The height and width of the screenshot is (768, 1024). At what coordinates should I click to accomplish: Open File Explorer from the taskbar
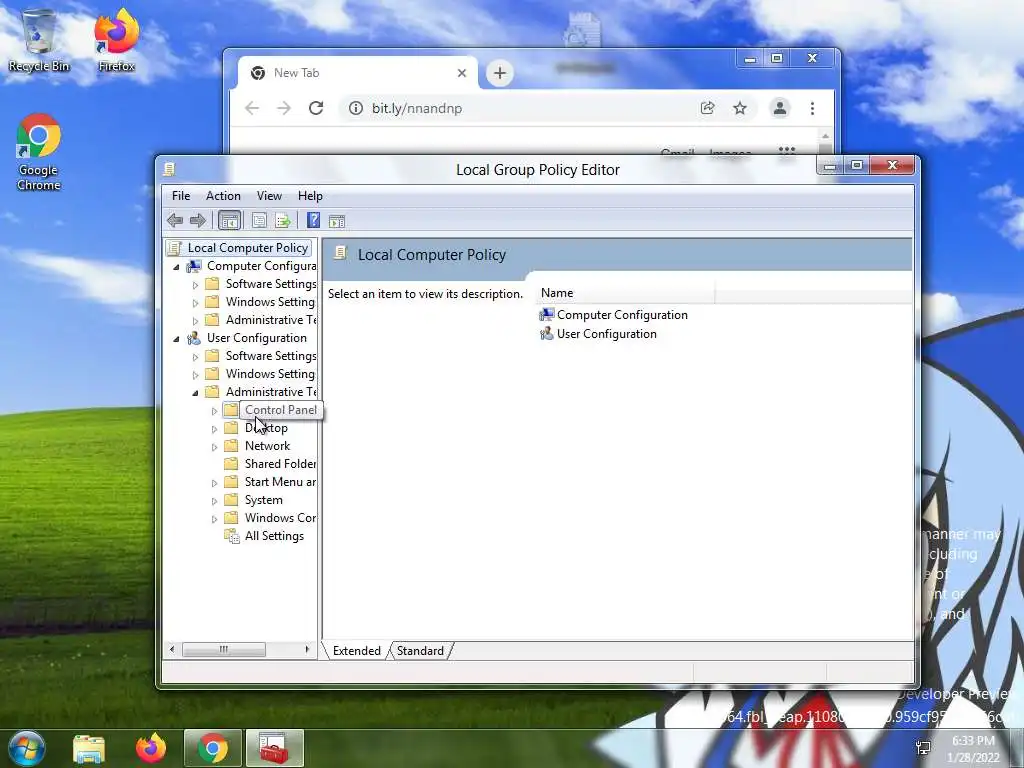pyautogui.click(x=89, y=748)
